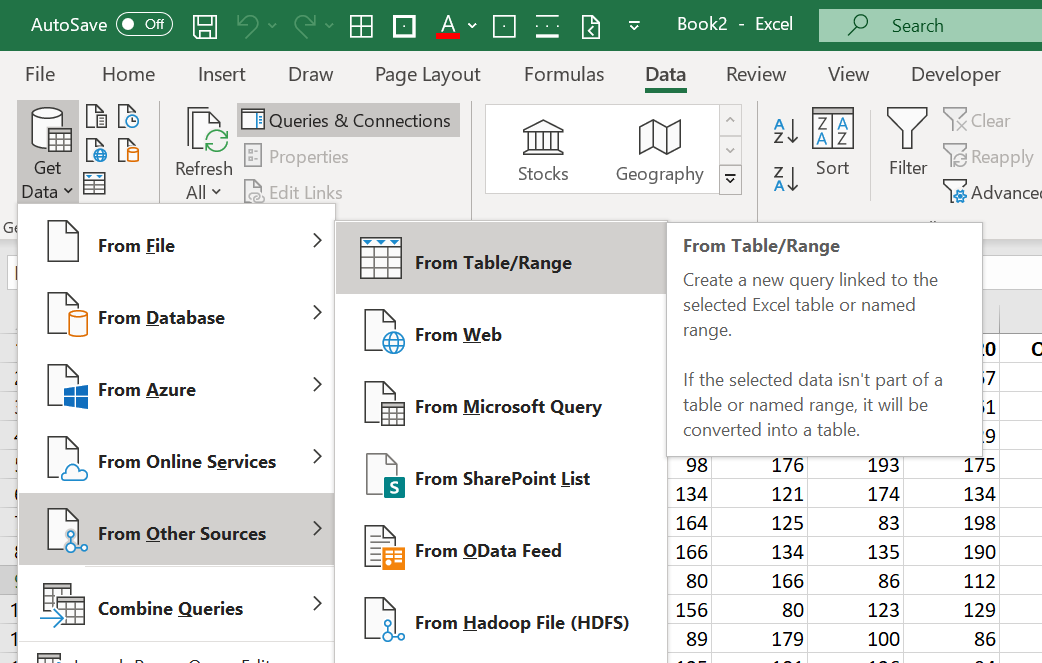Switch to the Formulas ribbon tab
This screenshot has height=663, width=1042.
coord(564,74)
